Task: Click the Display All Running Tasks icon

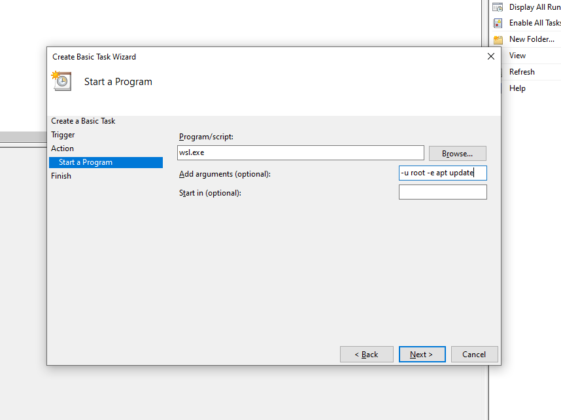Action: (x=498, y=7)
